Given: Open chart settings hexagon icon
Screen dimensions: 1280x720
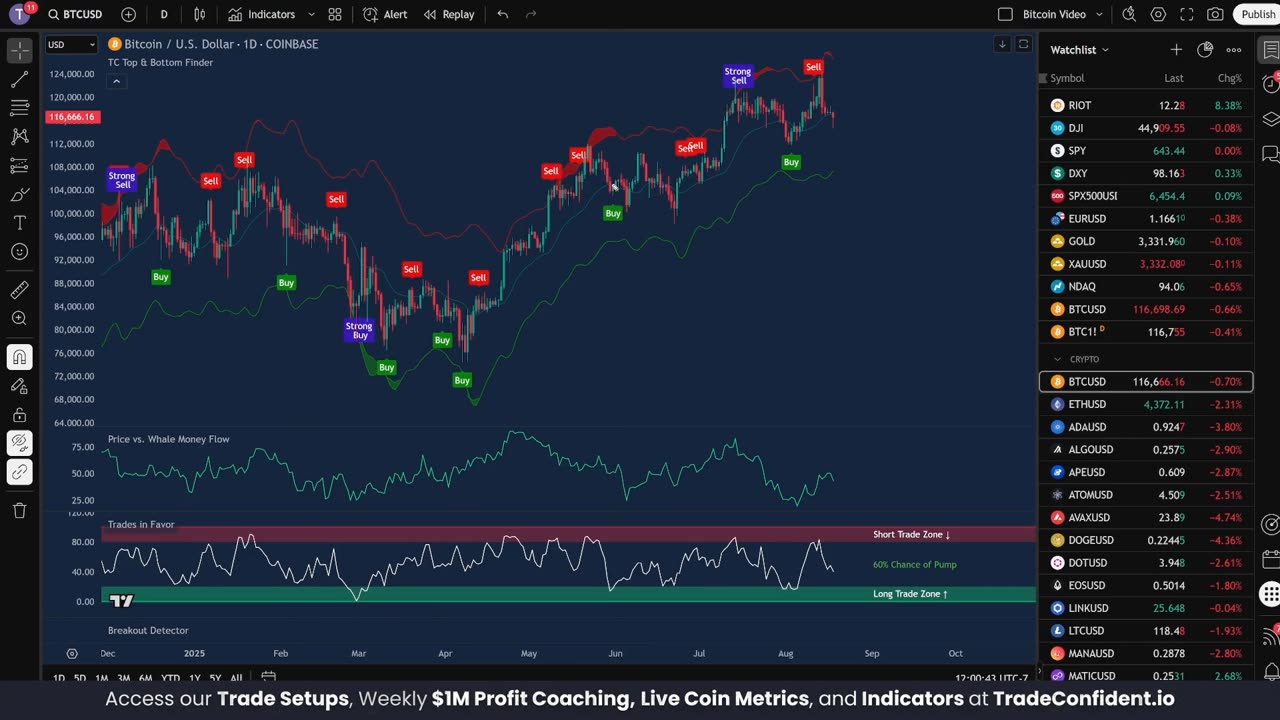Looking at the screenshot, I should coord(1158,14).
